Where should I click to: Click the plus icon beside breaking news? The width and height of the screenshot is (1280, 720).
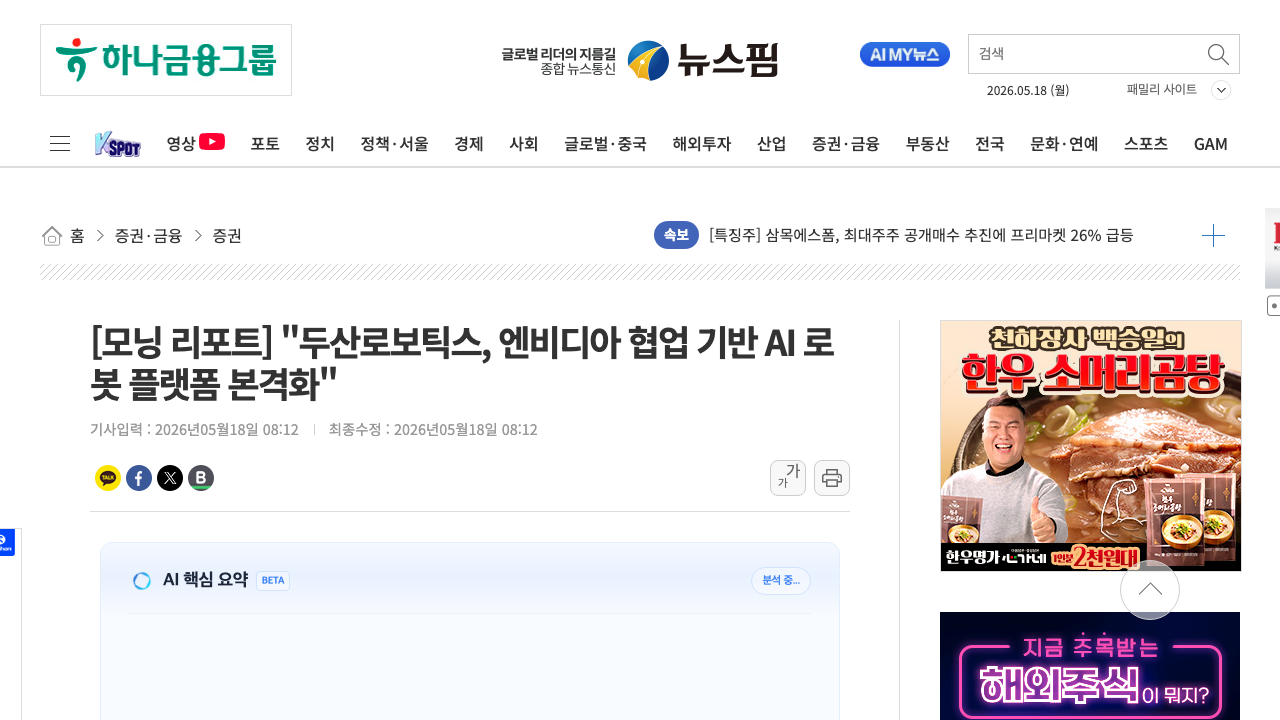click(1213, 236)
